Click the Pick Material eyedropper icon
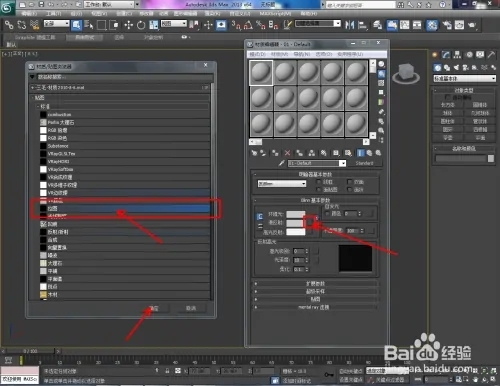The height and width of the screenshot is (386, 500). click(x=282, y=163)
